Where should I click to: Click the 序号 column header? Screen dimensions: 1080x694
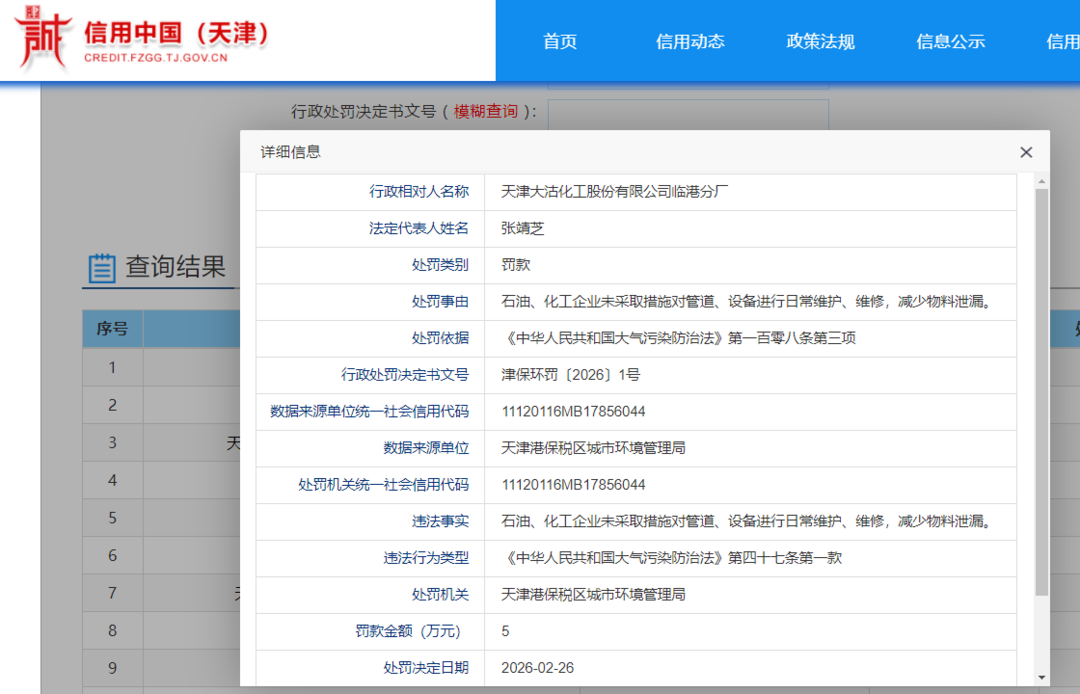pos(112,329)
